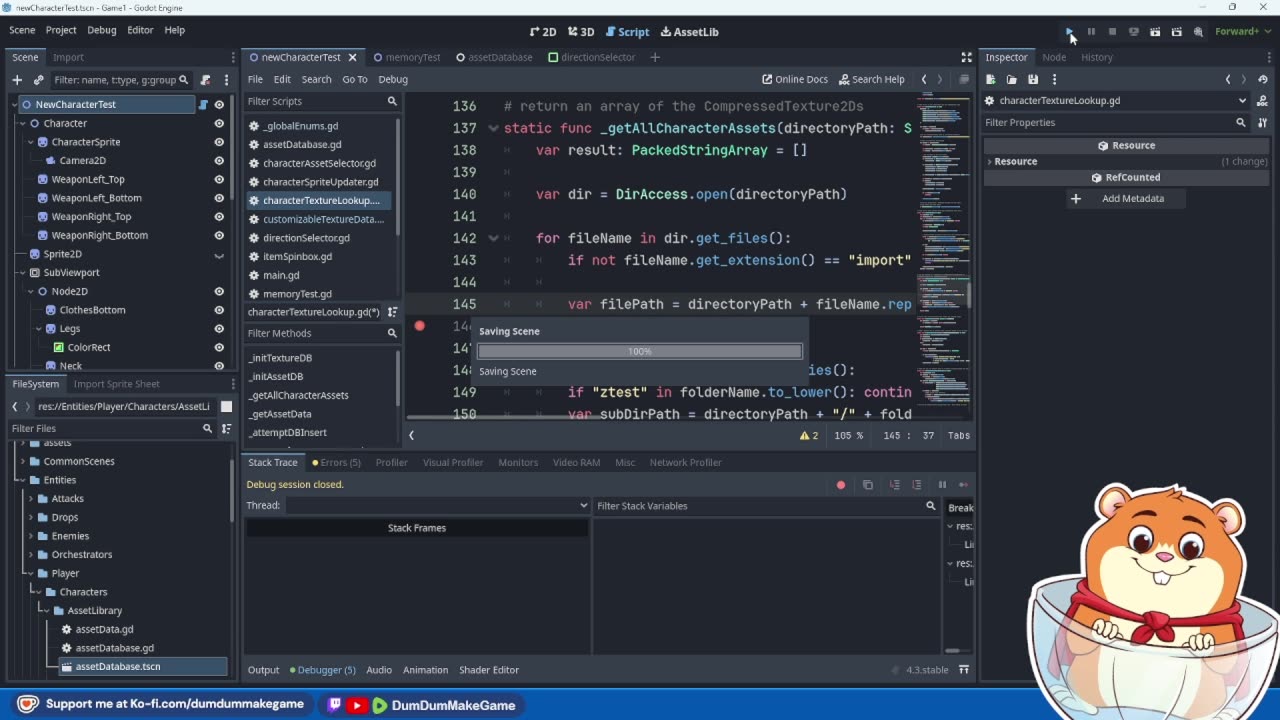Image resolution: width=1280 pixels, height=720 pixels.
Task: Click the Saving Scene progress bar
Action: pos(640,351)
